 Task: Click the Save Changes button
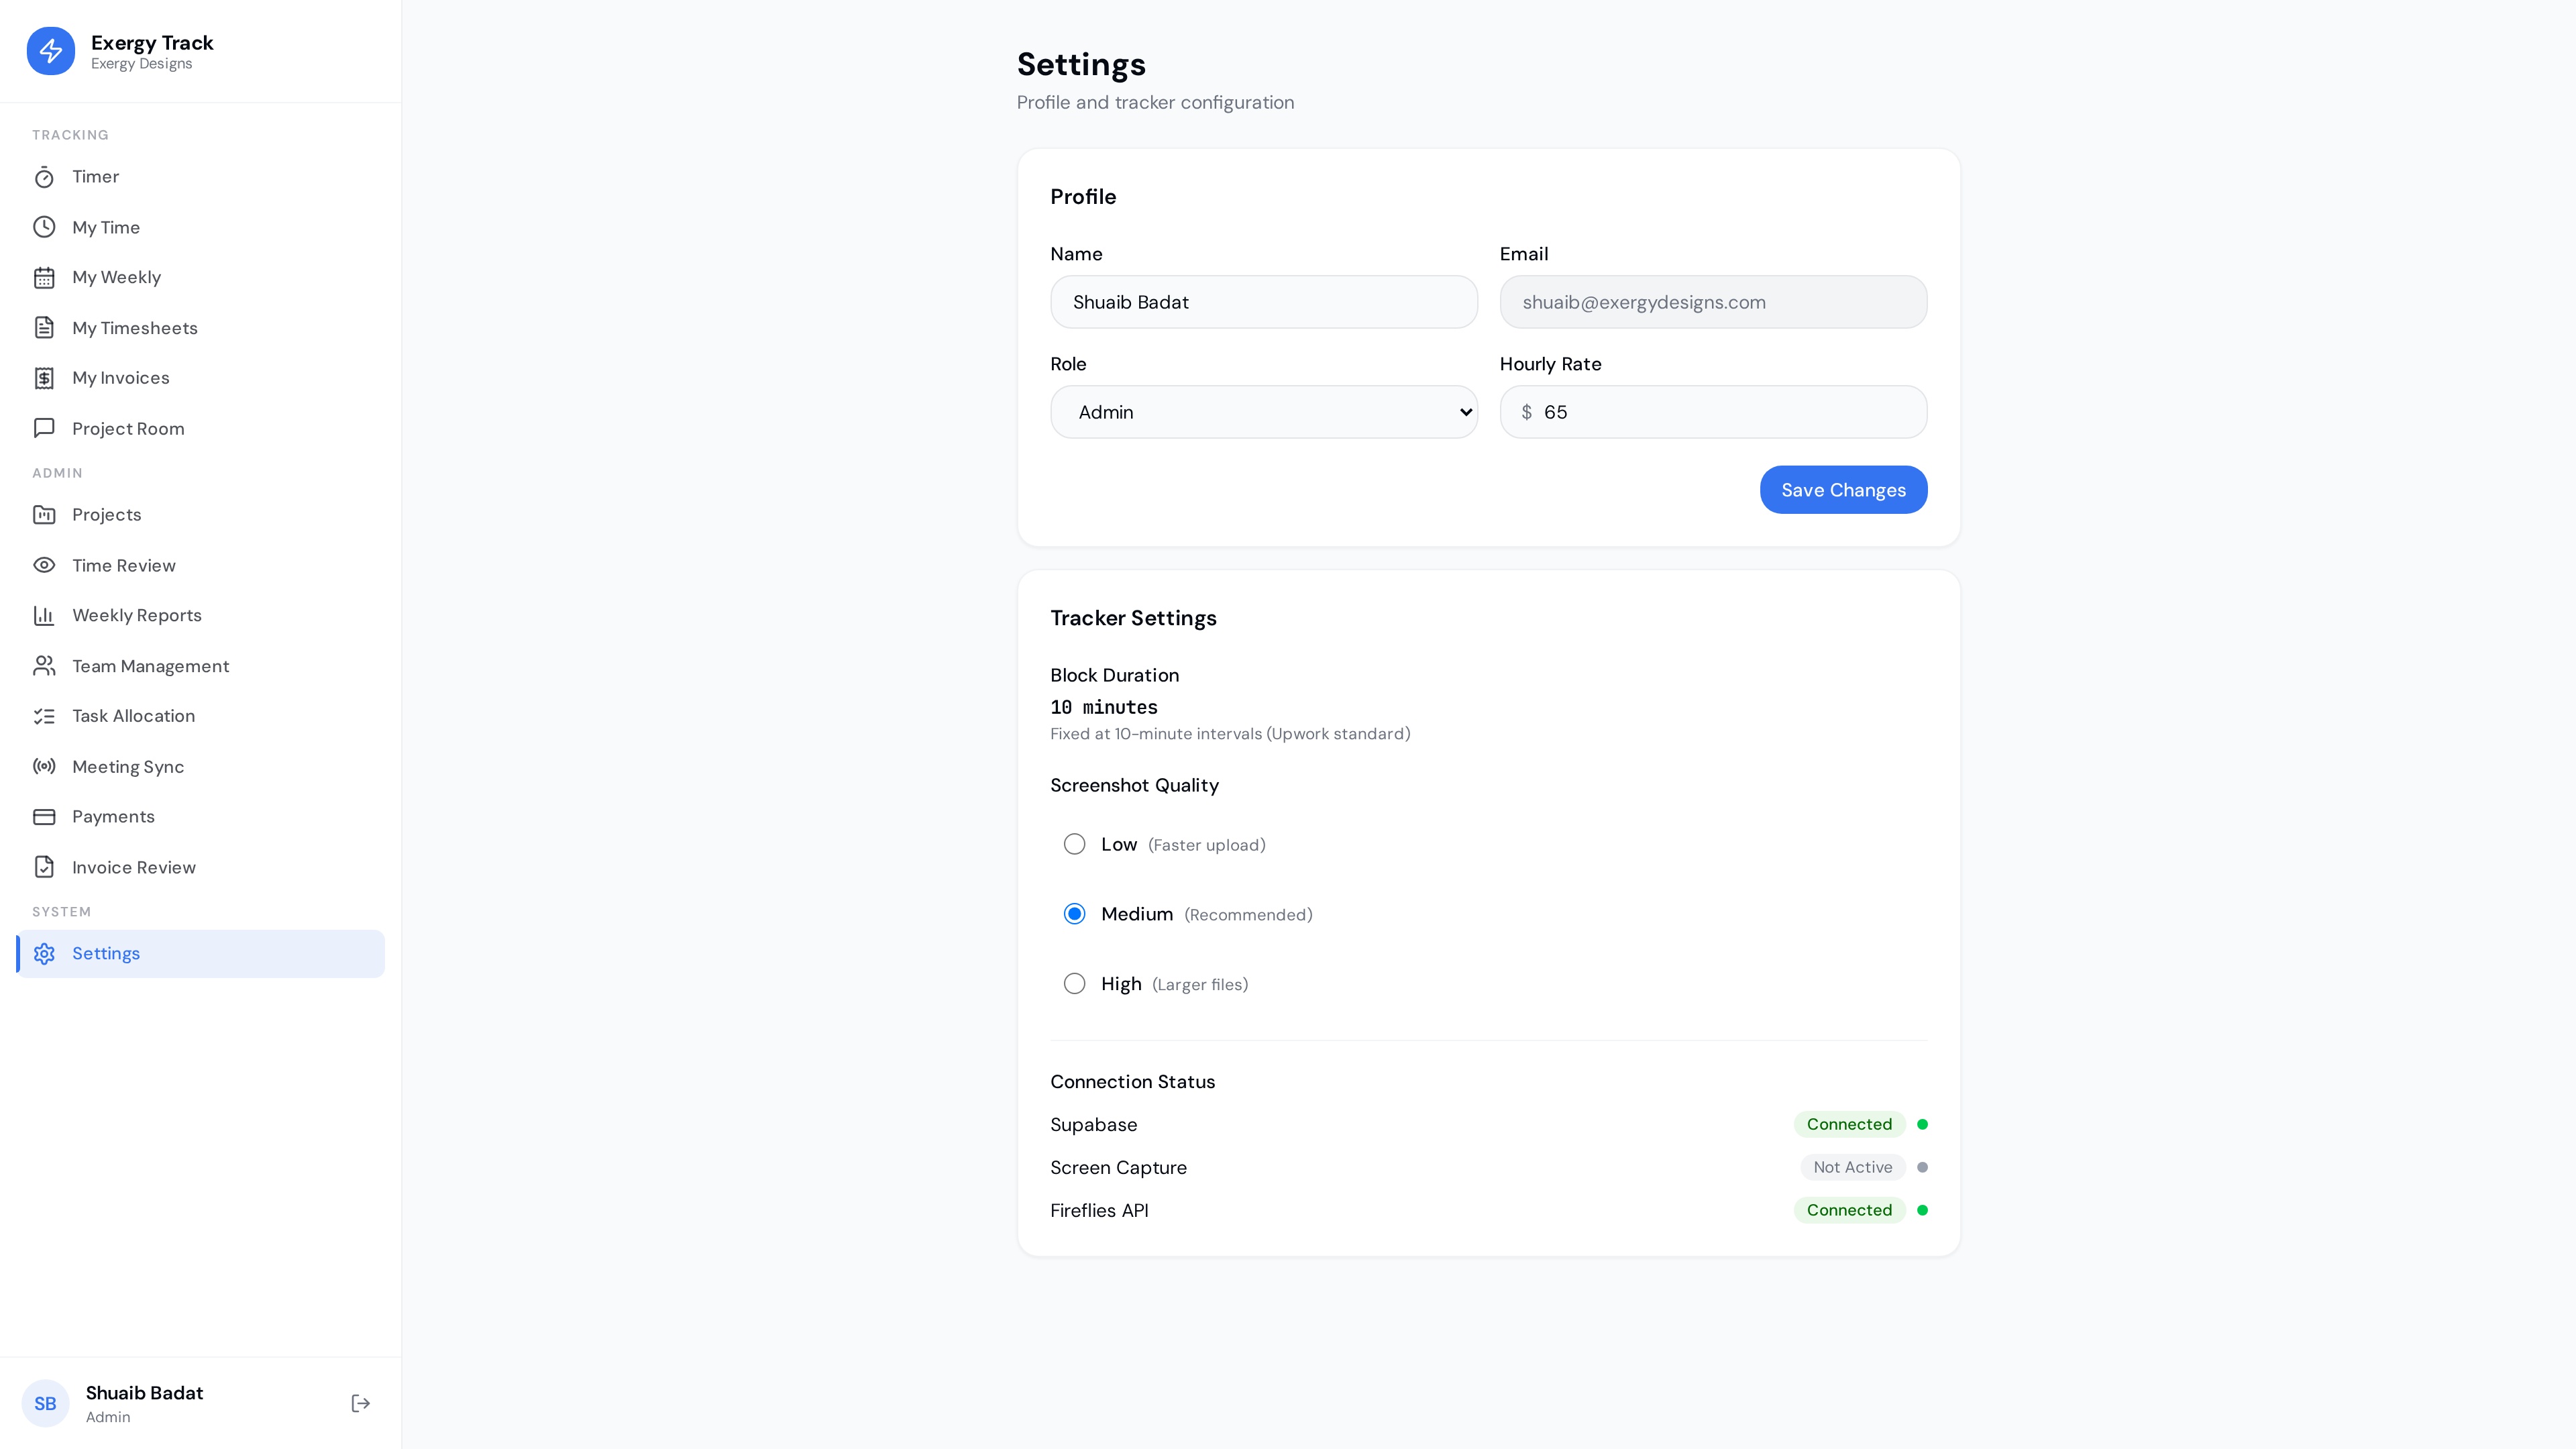[1843, 489]
